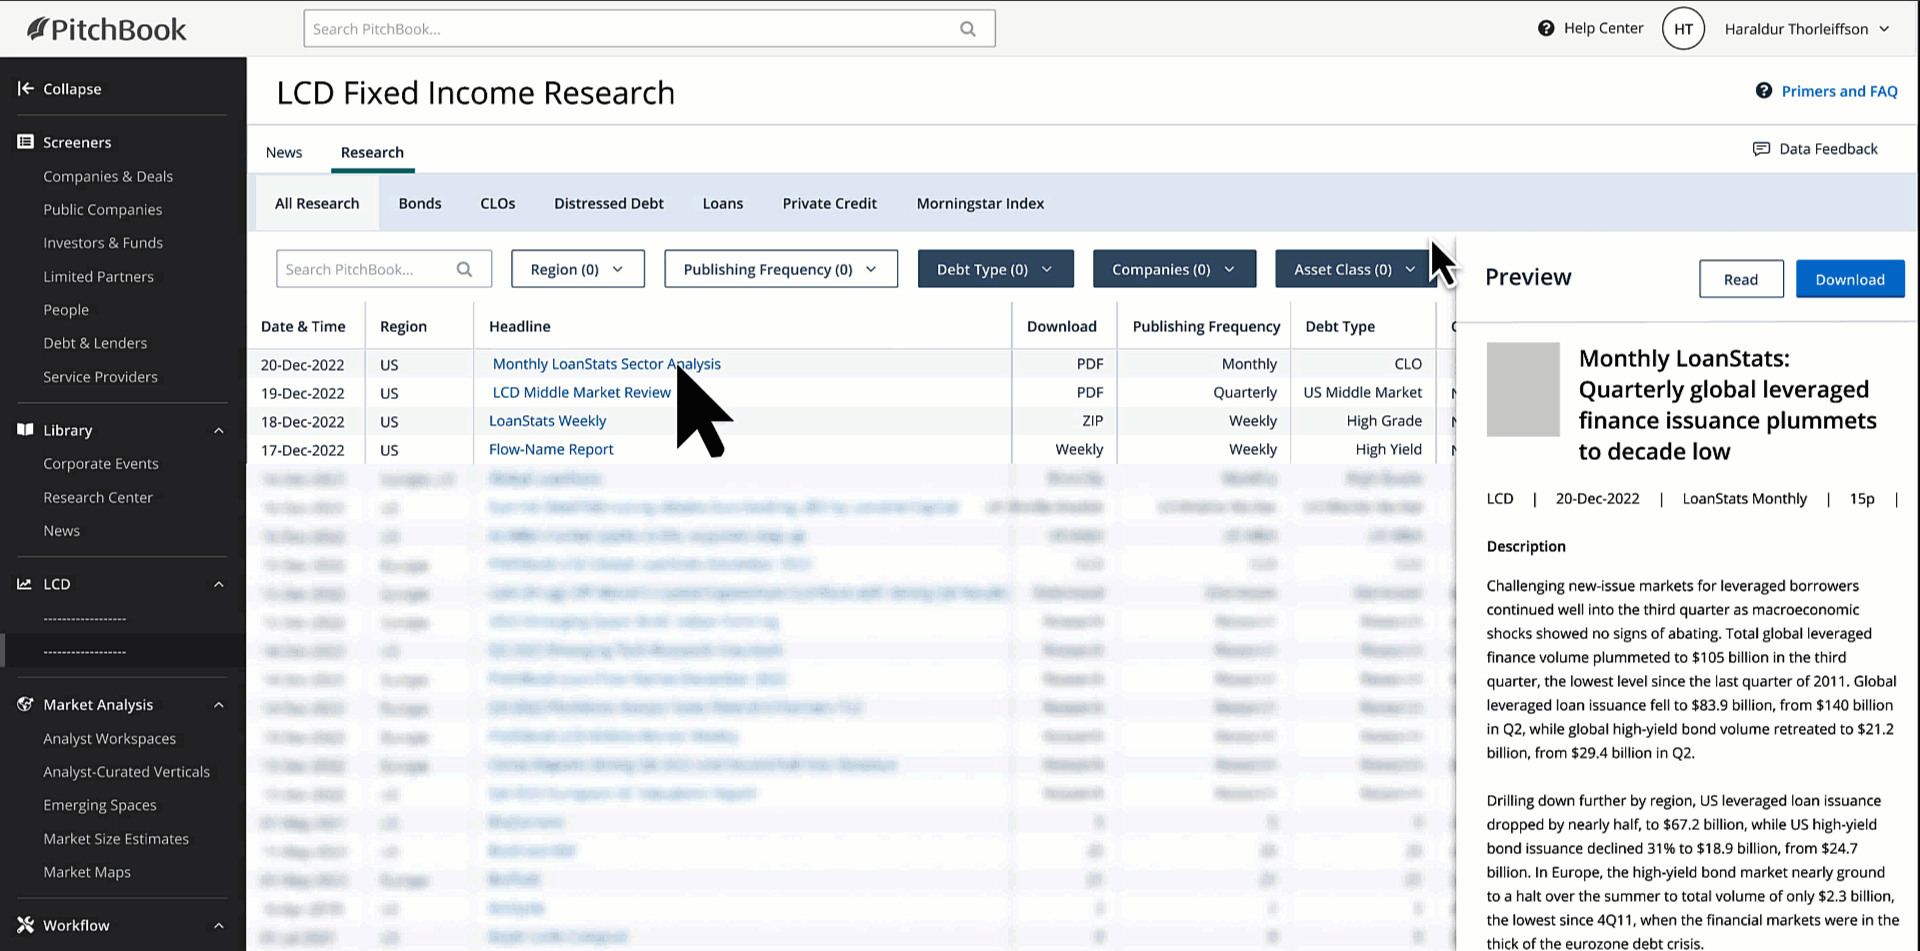Click the HT user avatar
1920x951 pixels.
pos(1683,29)
